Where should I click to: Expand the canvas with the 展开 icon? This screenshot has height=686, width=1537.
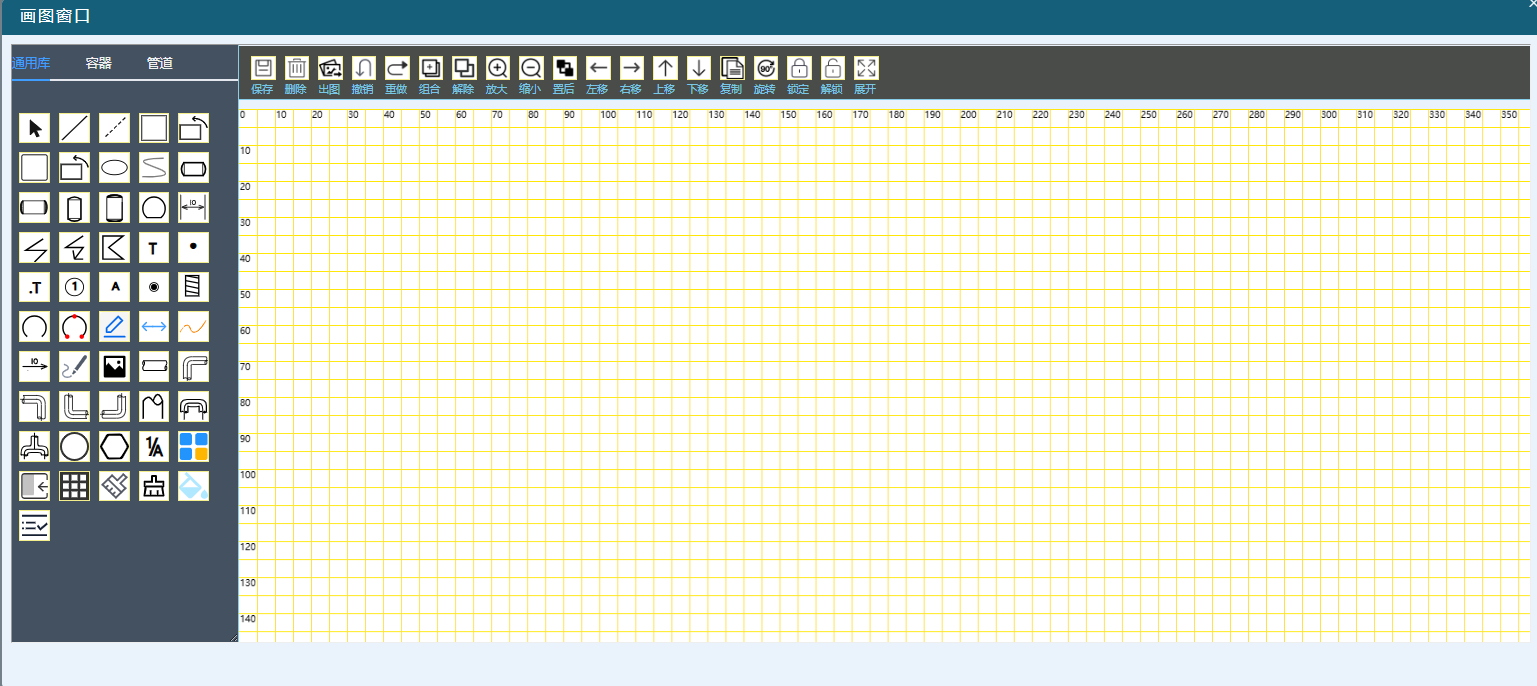pyautogui.click(x=866, y=68)
